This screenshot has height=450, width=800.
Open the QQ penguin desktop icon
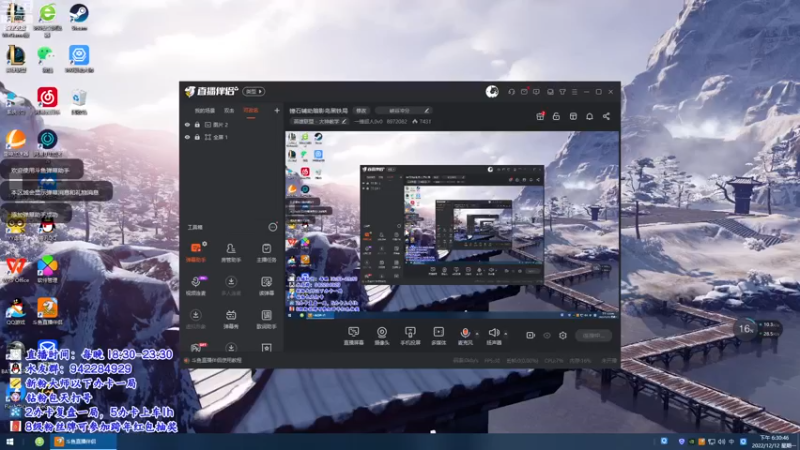pos(47,227)
